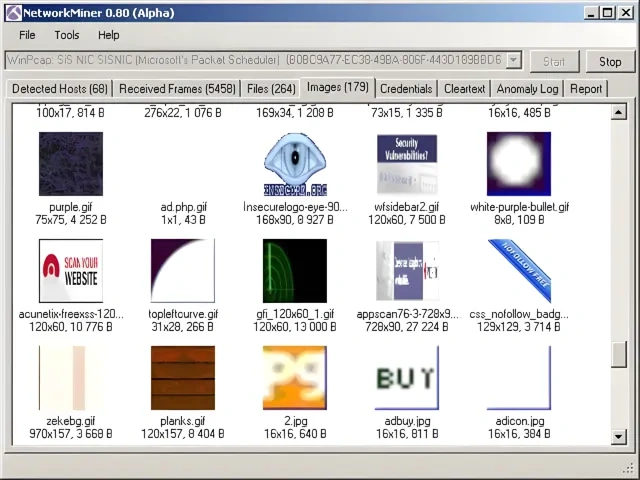Click the purple.gif file name
Image resolution: width=640 pixels, height=480 pixels.
pyautogui.click(x=71, y=207)
